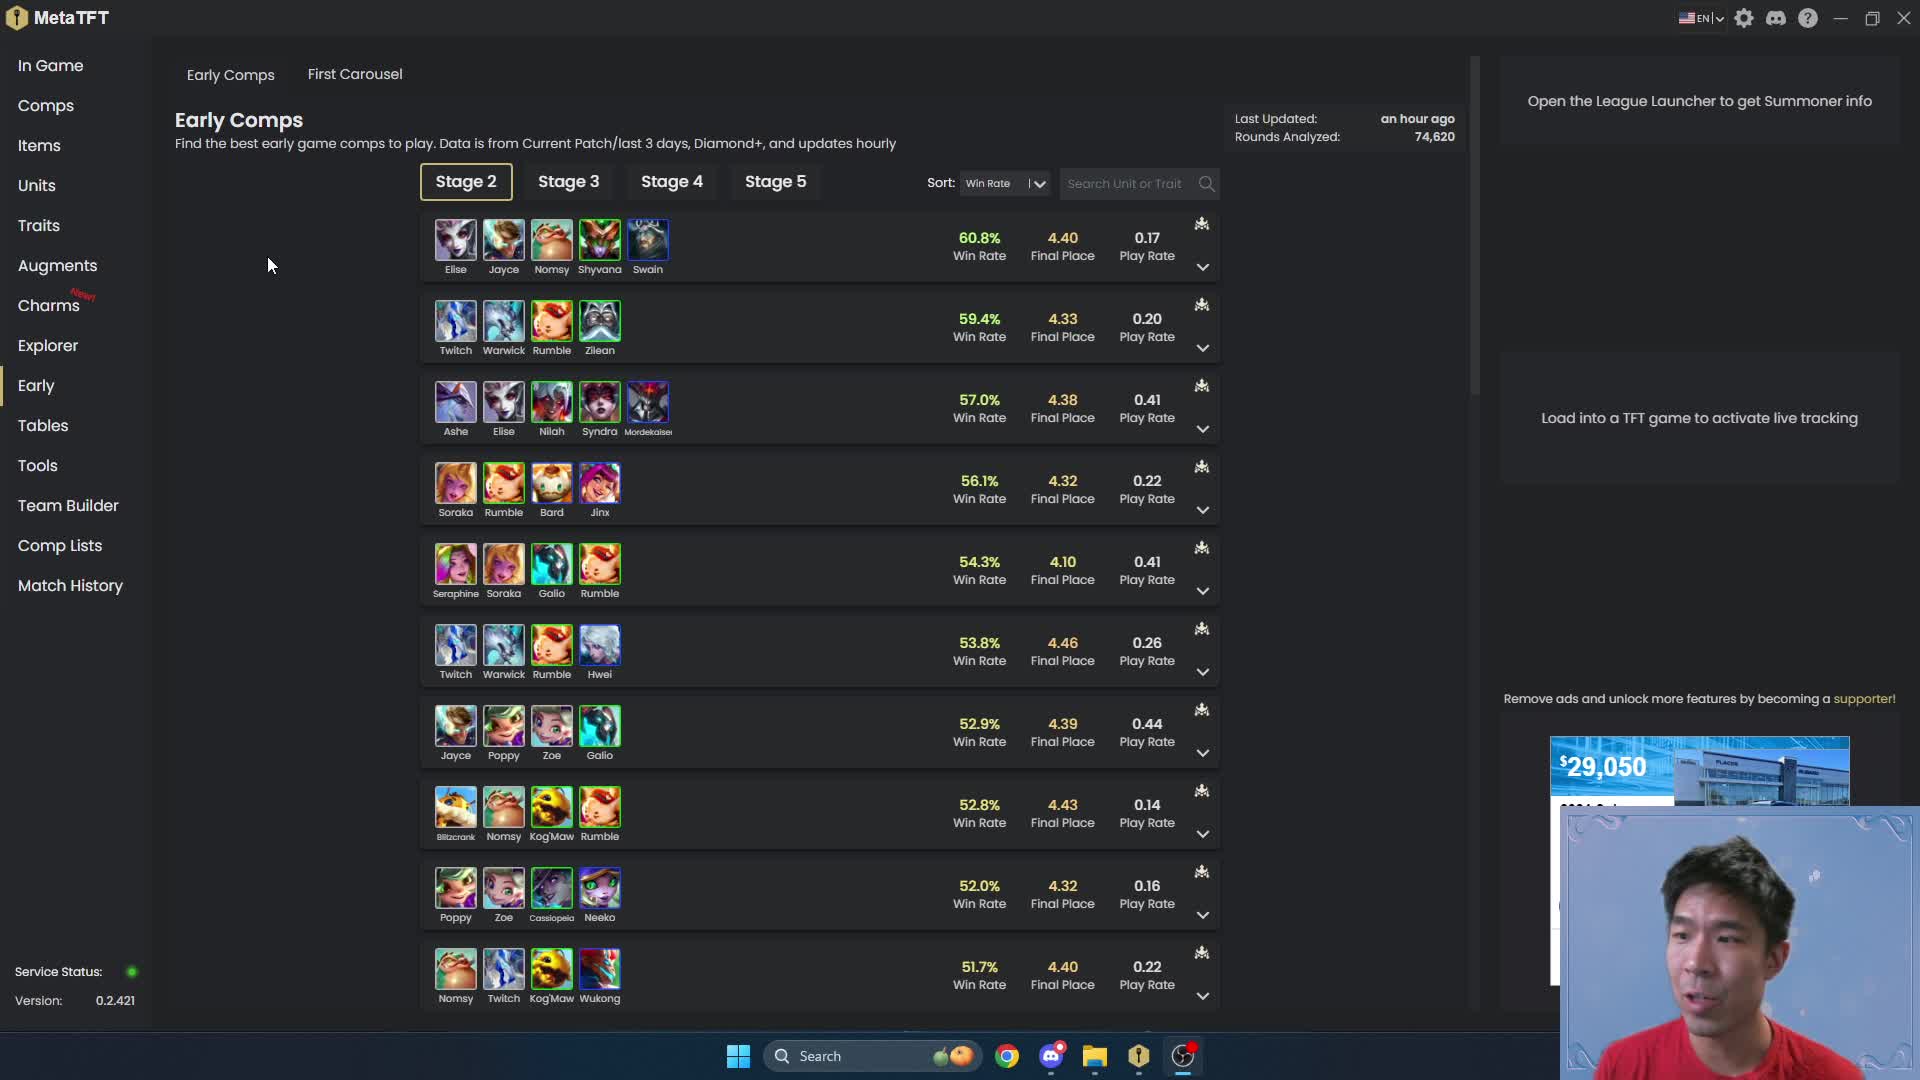Open the Discord icon in title bar
The image size is (1920, 1080).
(1776, 18)
